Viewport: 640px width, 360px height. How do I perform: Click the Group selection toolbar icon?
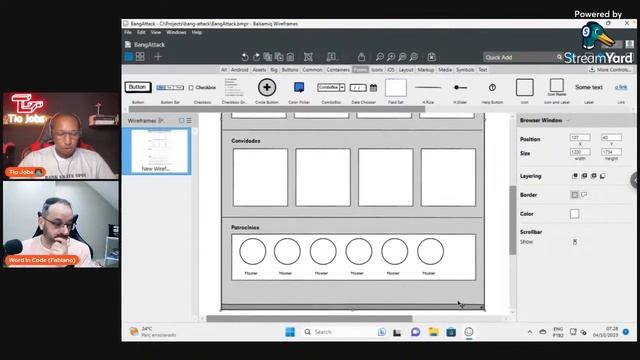(x=308, y=57)
